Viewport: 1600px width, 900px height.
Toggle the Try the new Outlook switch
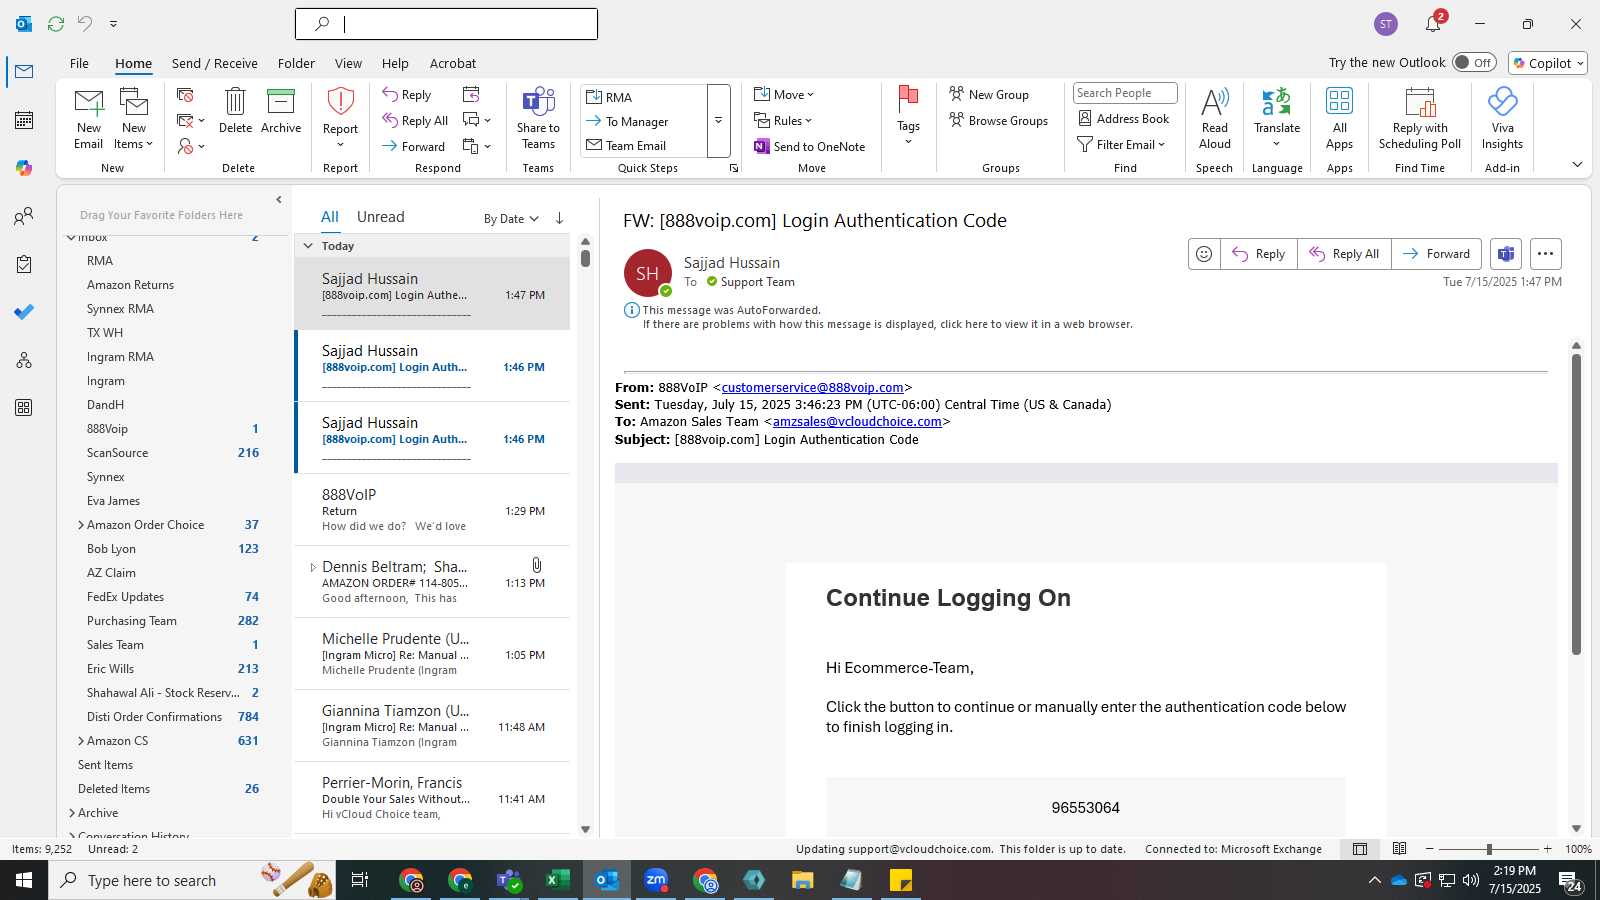click(1474, 62)
